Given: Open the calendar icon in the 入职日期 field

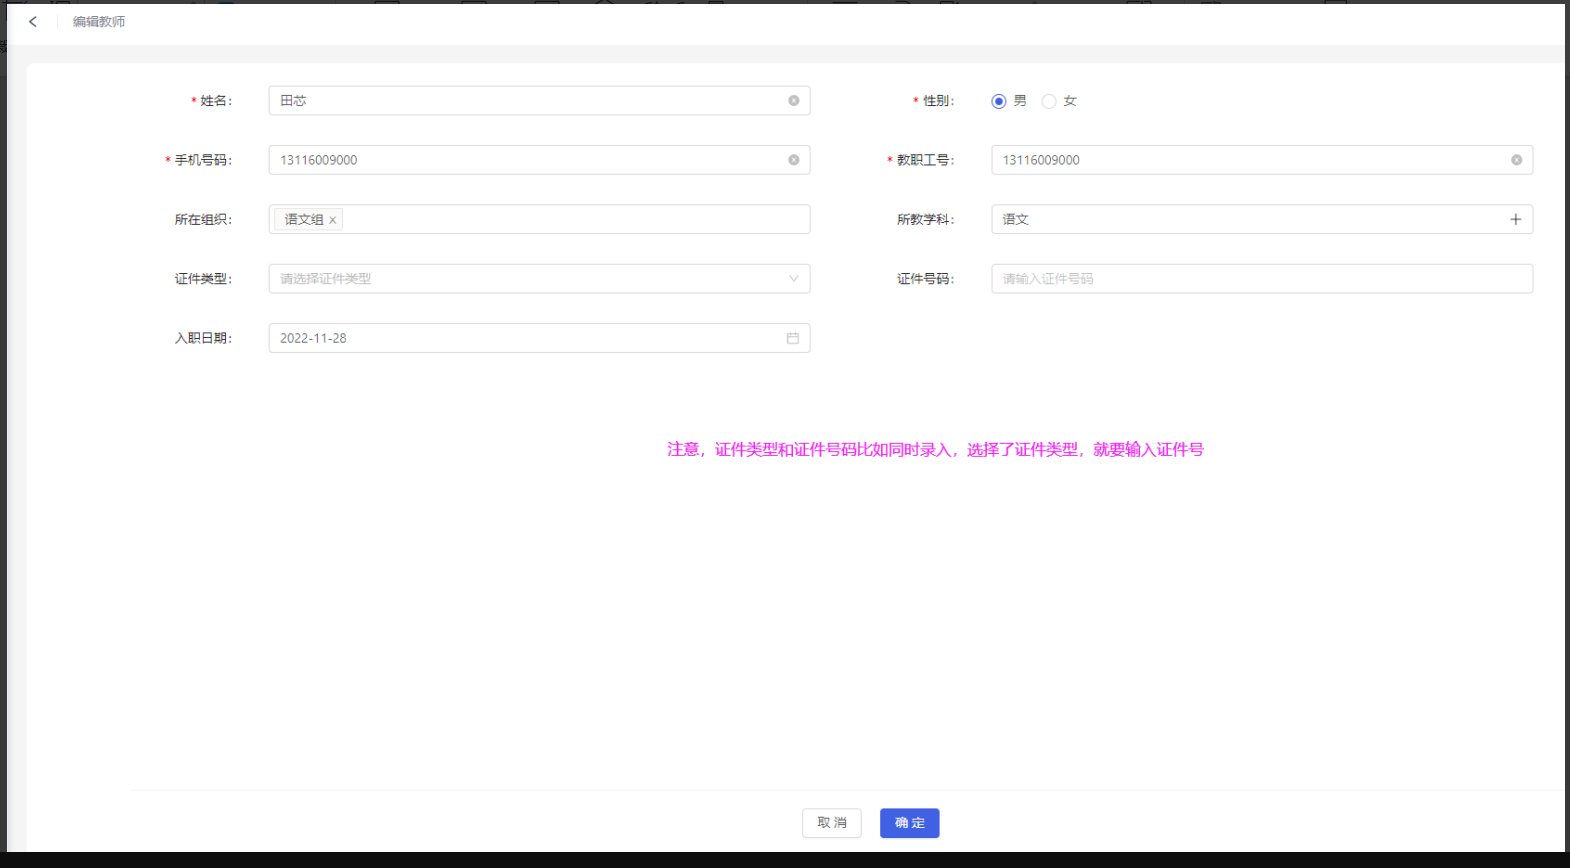Looking at the screenshot, I should coord(792,338).
